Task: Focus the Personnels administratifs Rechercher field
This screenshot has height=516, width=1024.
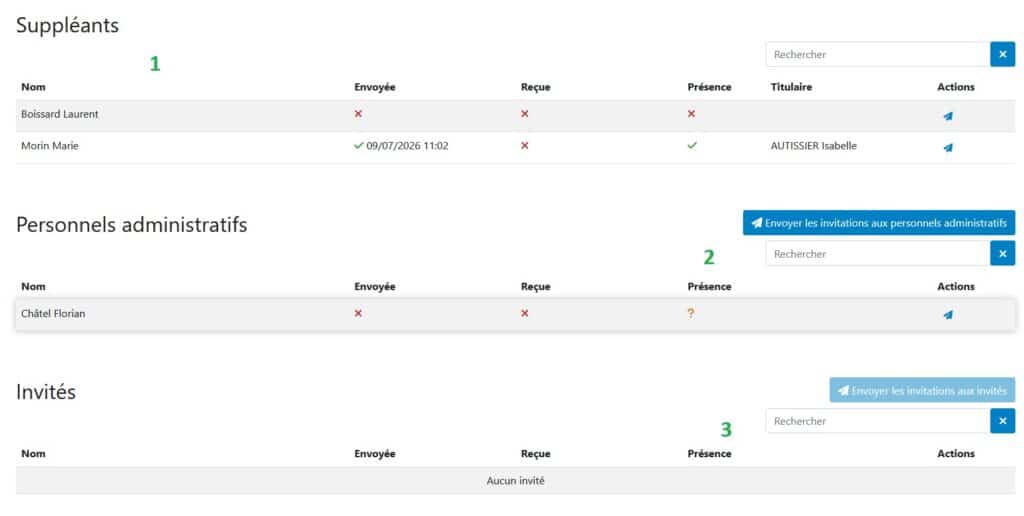Action: [878, 253]
